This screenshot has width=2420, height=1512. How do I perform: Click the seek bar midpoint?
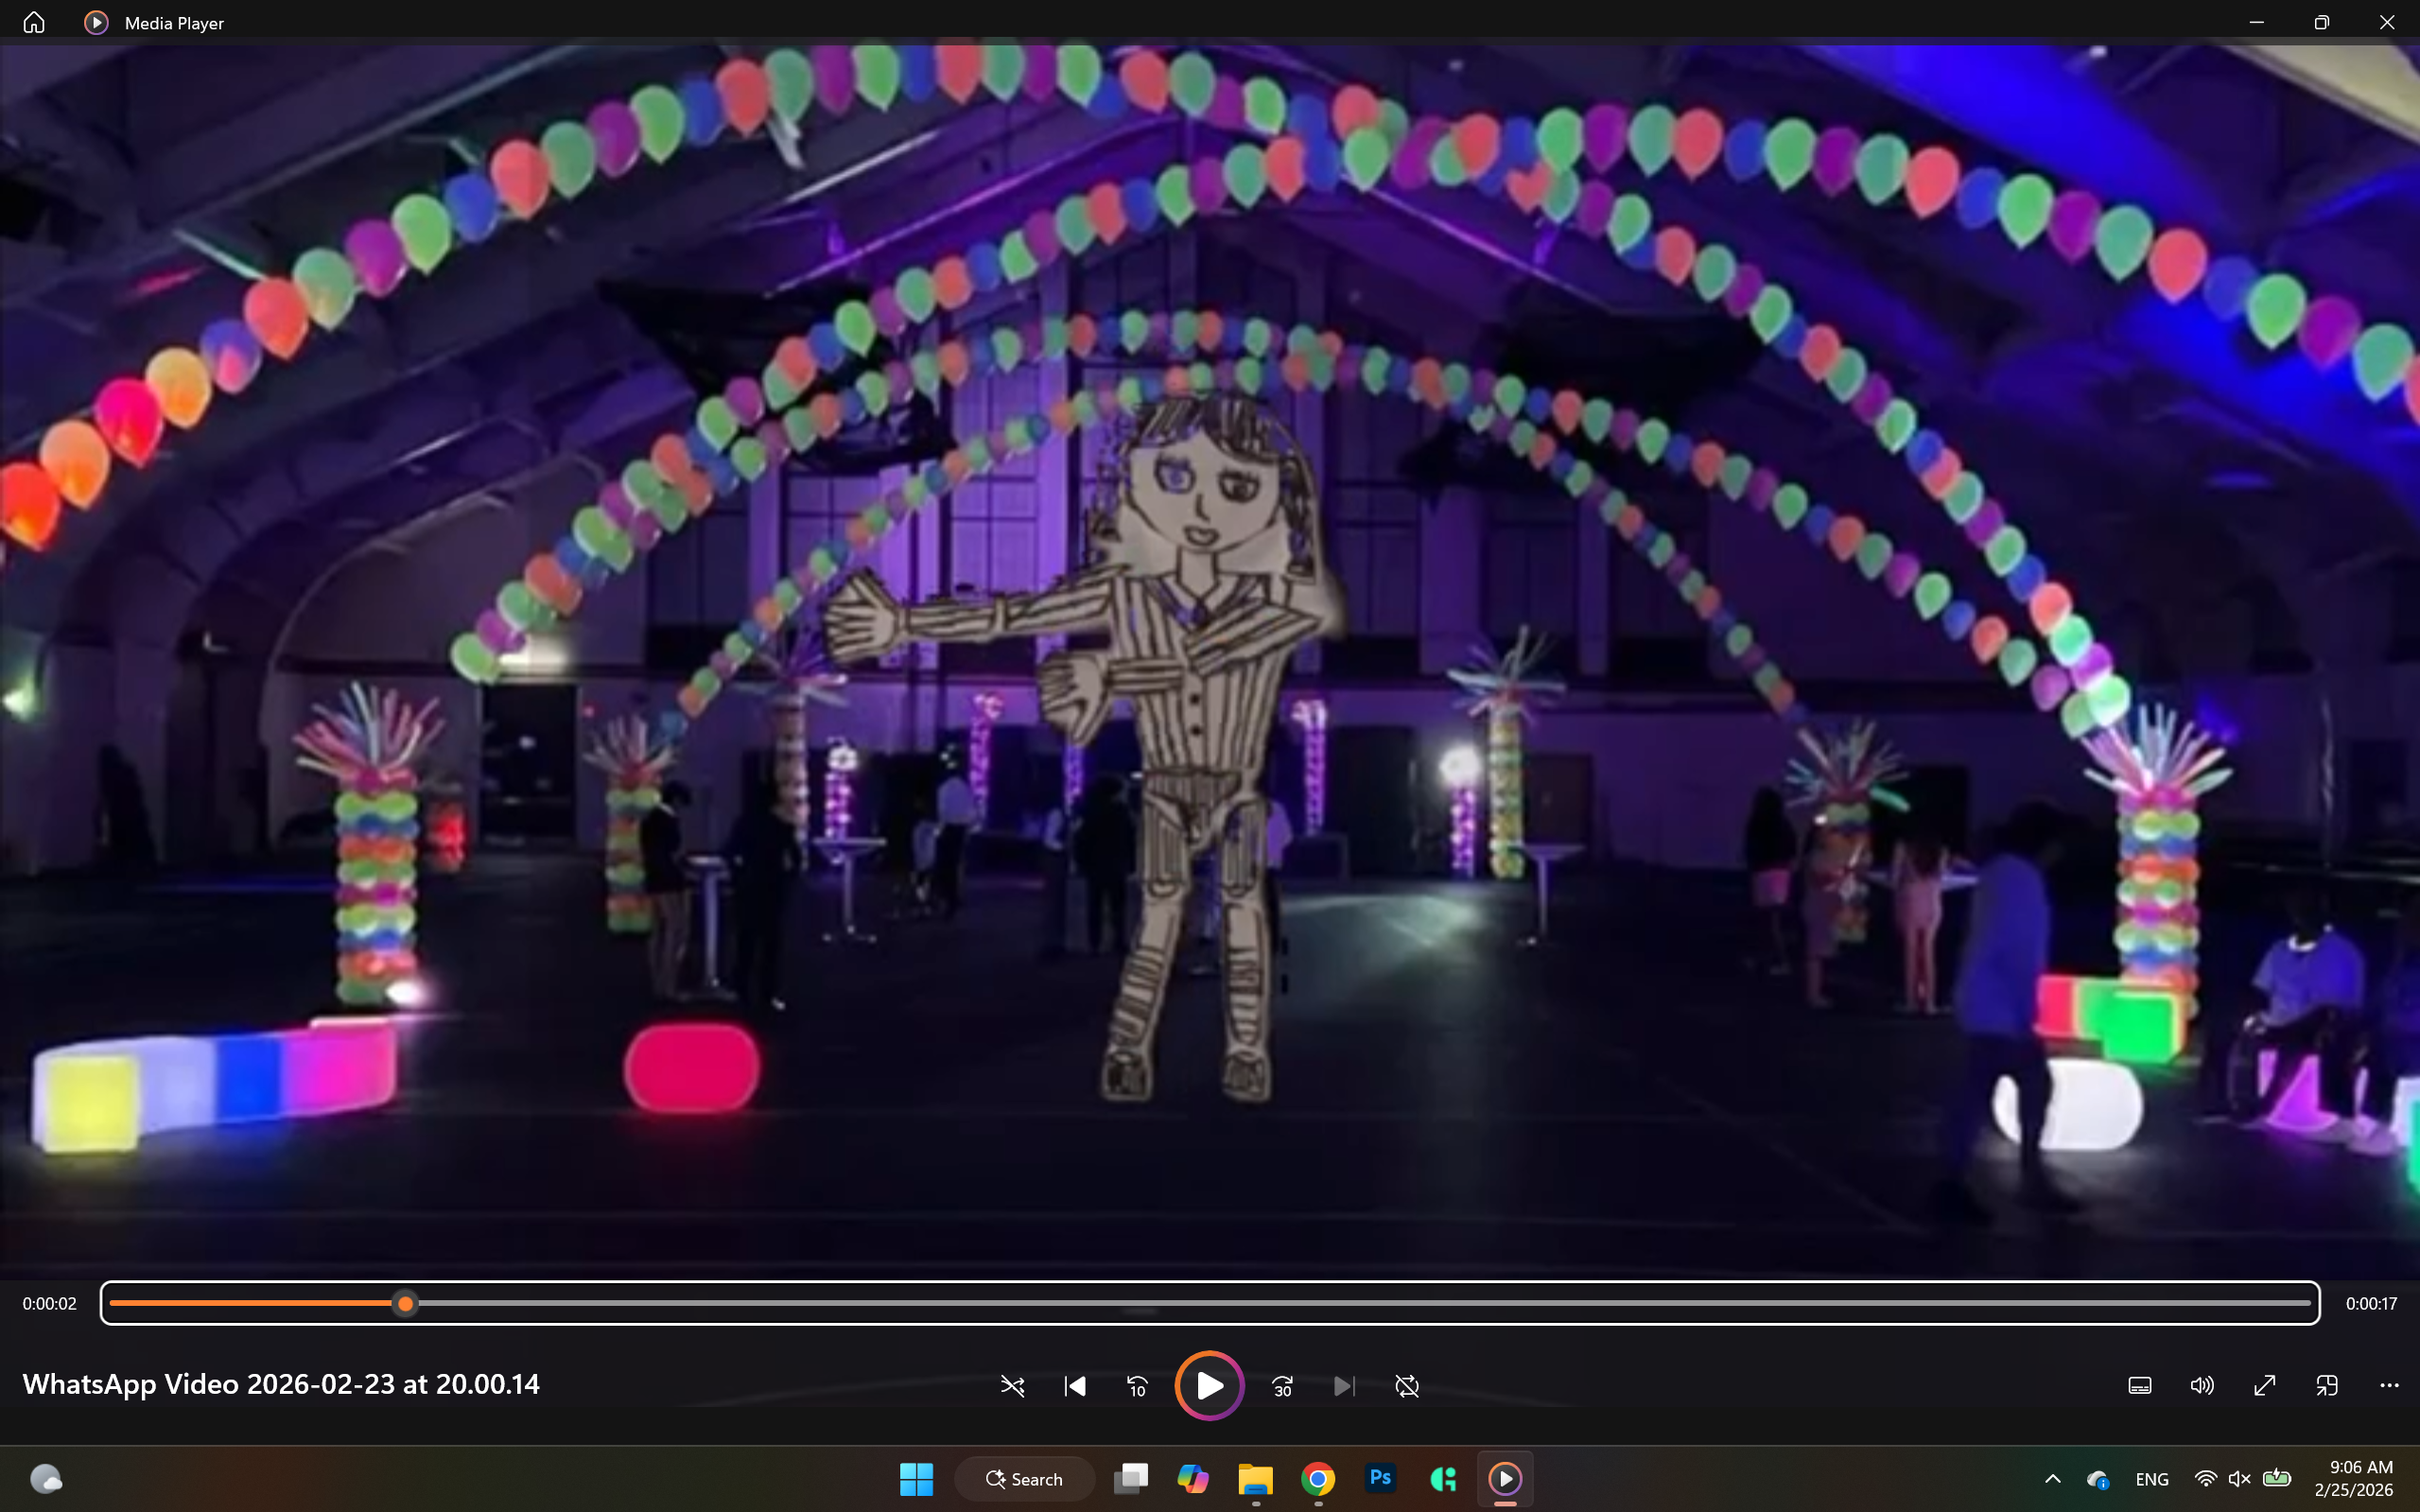click(x=1210, y=1303)
